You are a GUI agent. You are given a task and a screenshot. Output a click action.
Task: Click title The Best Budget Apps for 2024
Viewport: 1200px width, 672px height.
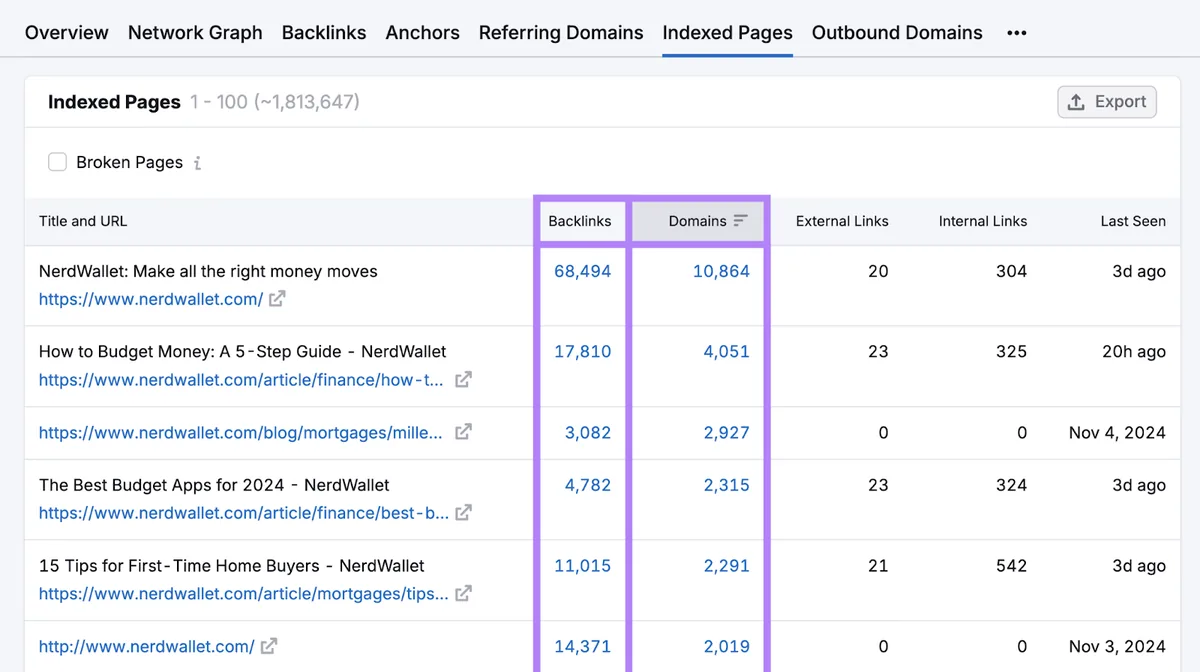pos(214,485)
